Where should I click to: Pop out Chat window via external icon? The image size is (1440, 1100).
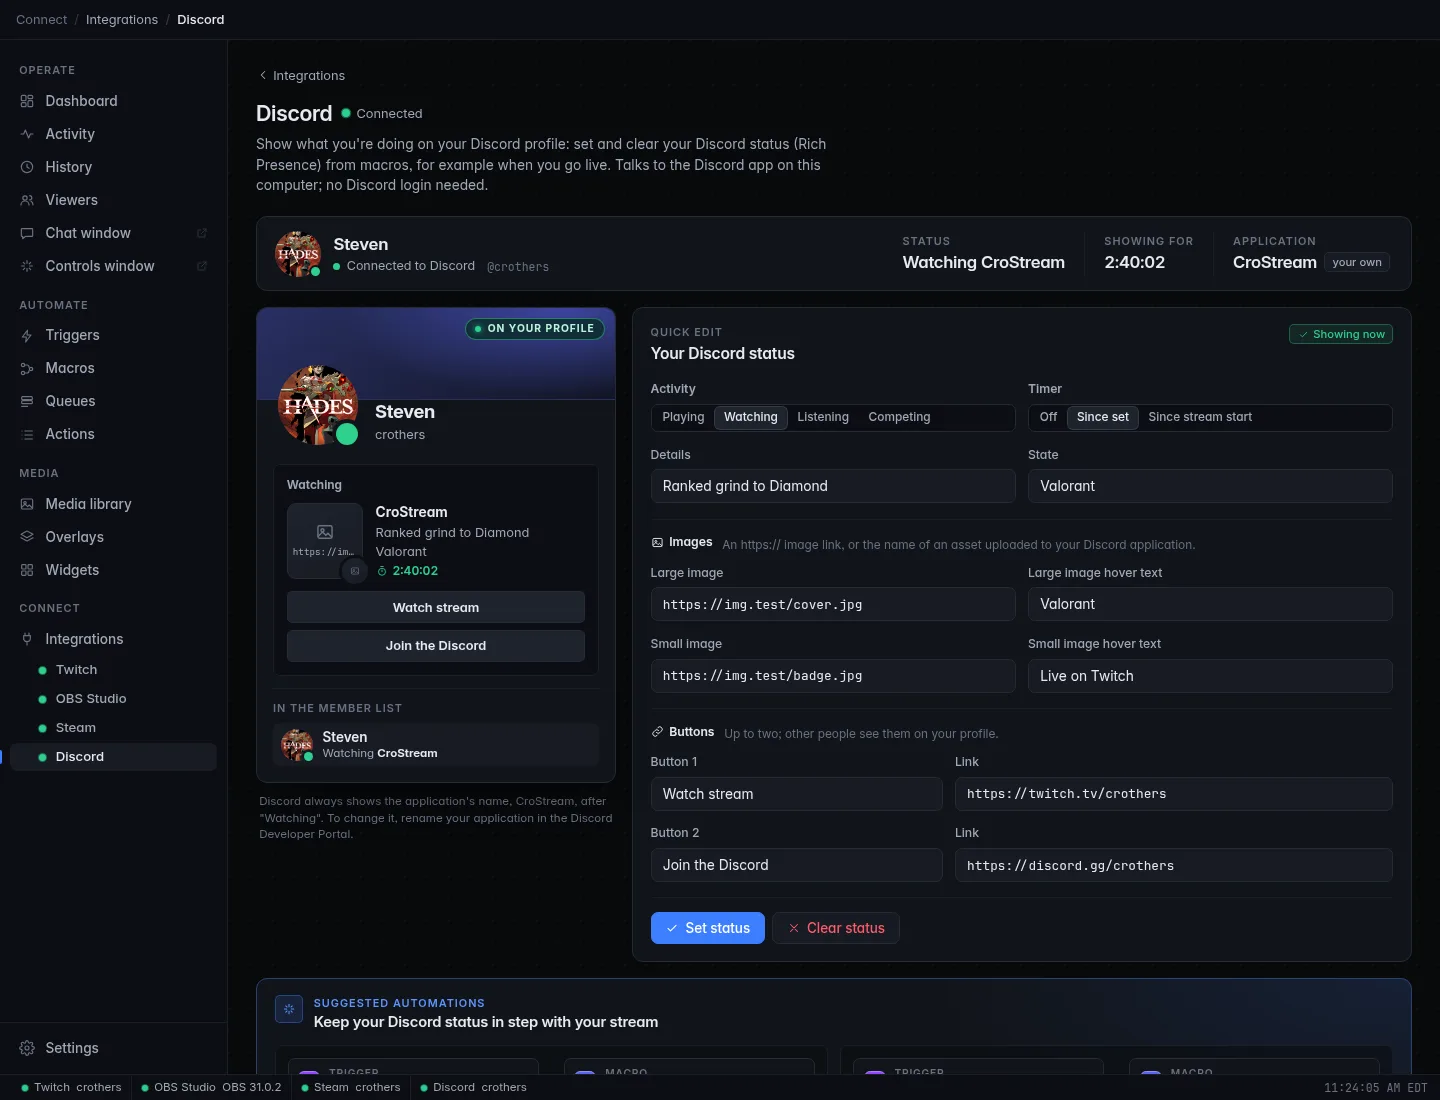click(201, 233)
